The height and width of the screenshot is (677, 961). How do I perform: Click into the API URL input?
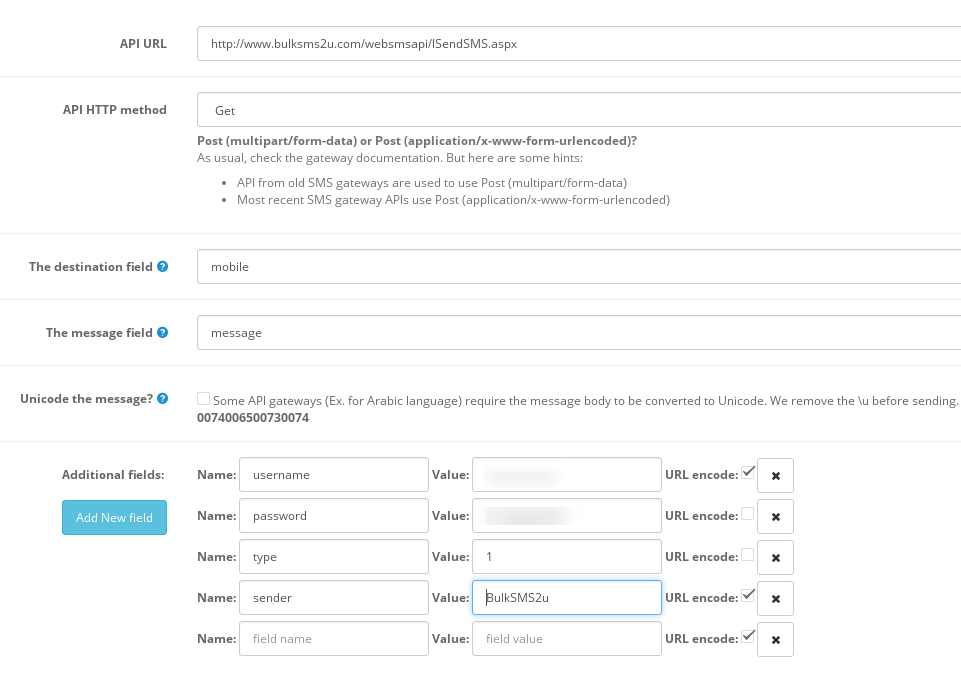578,44
